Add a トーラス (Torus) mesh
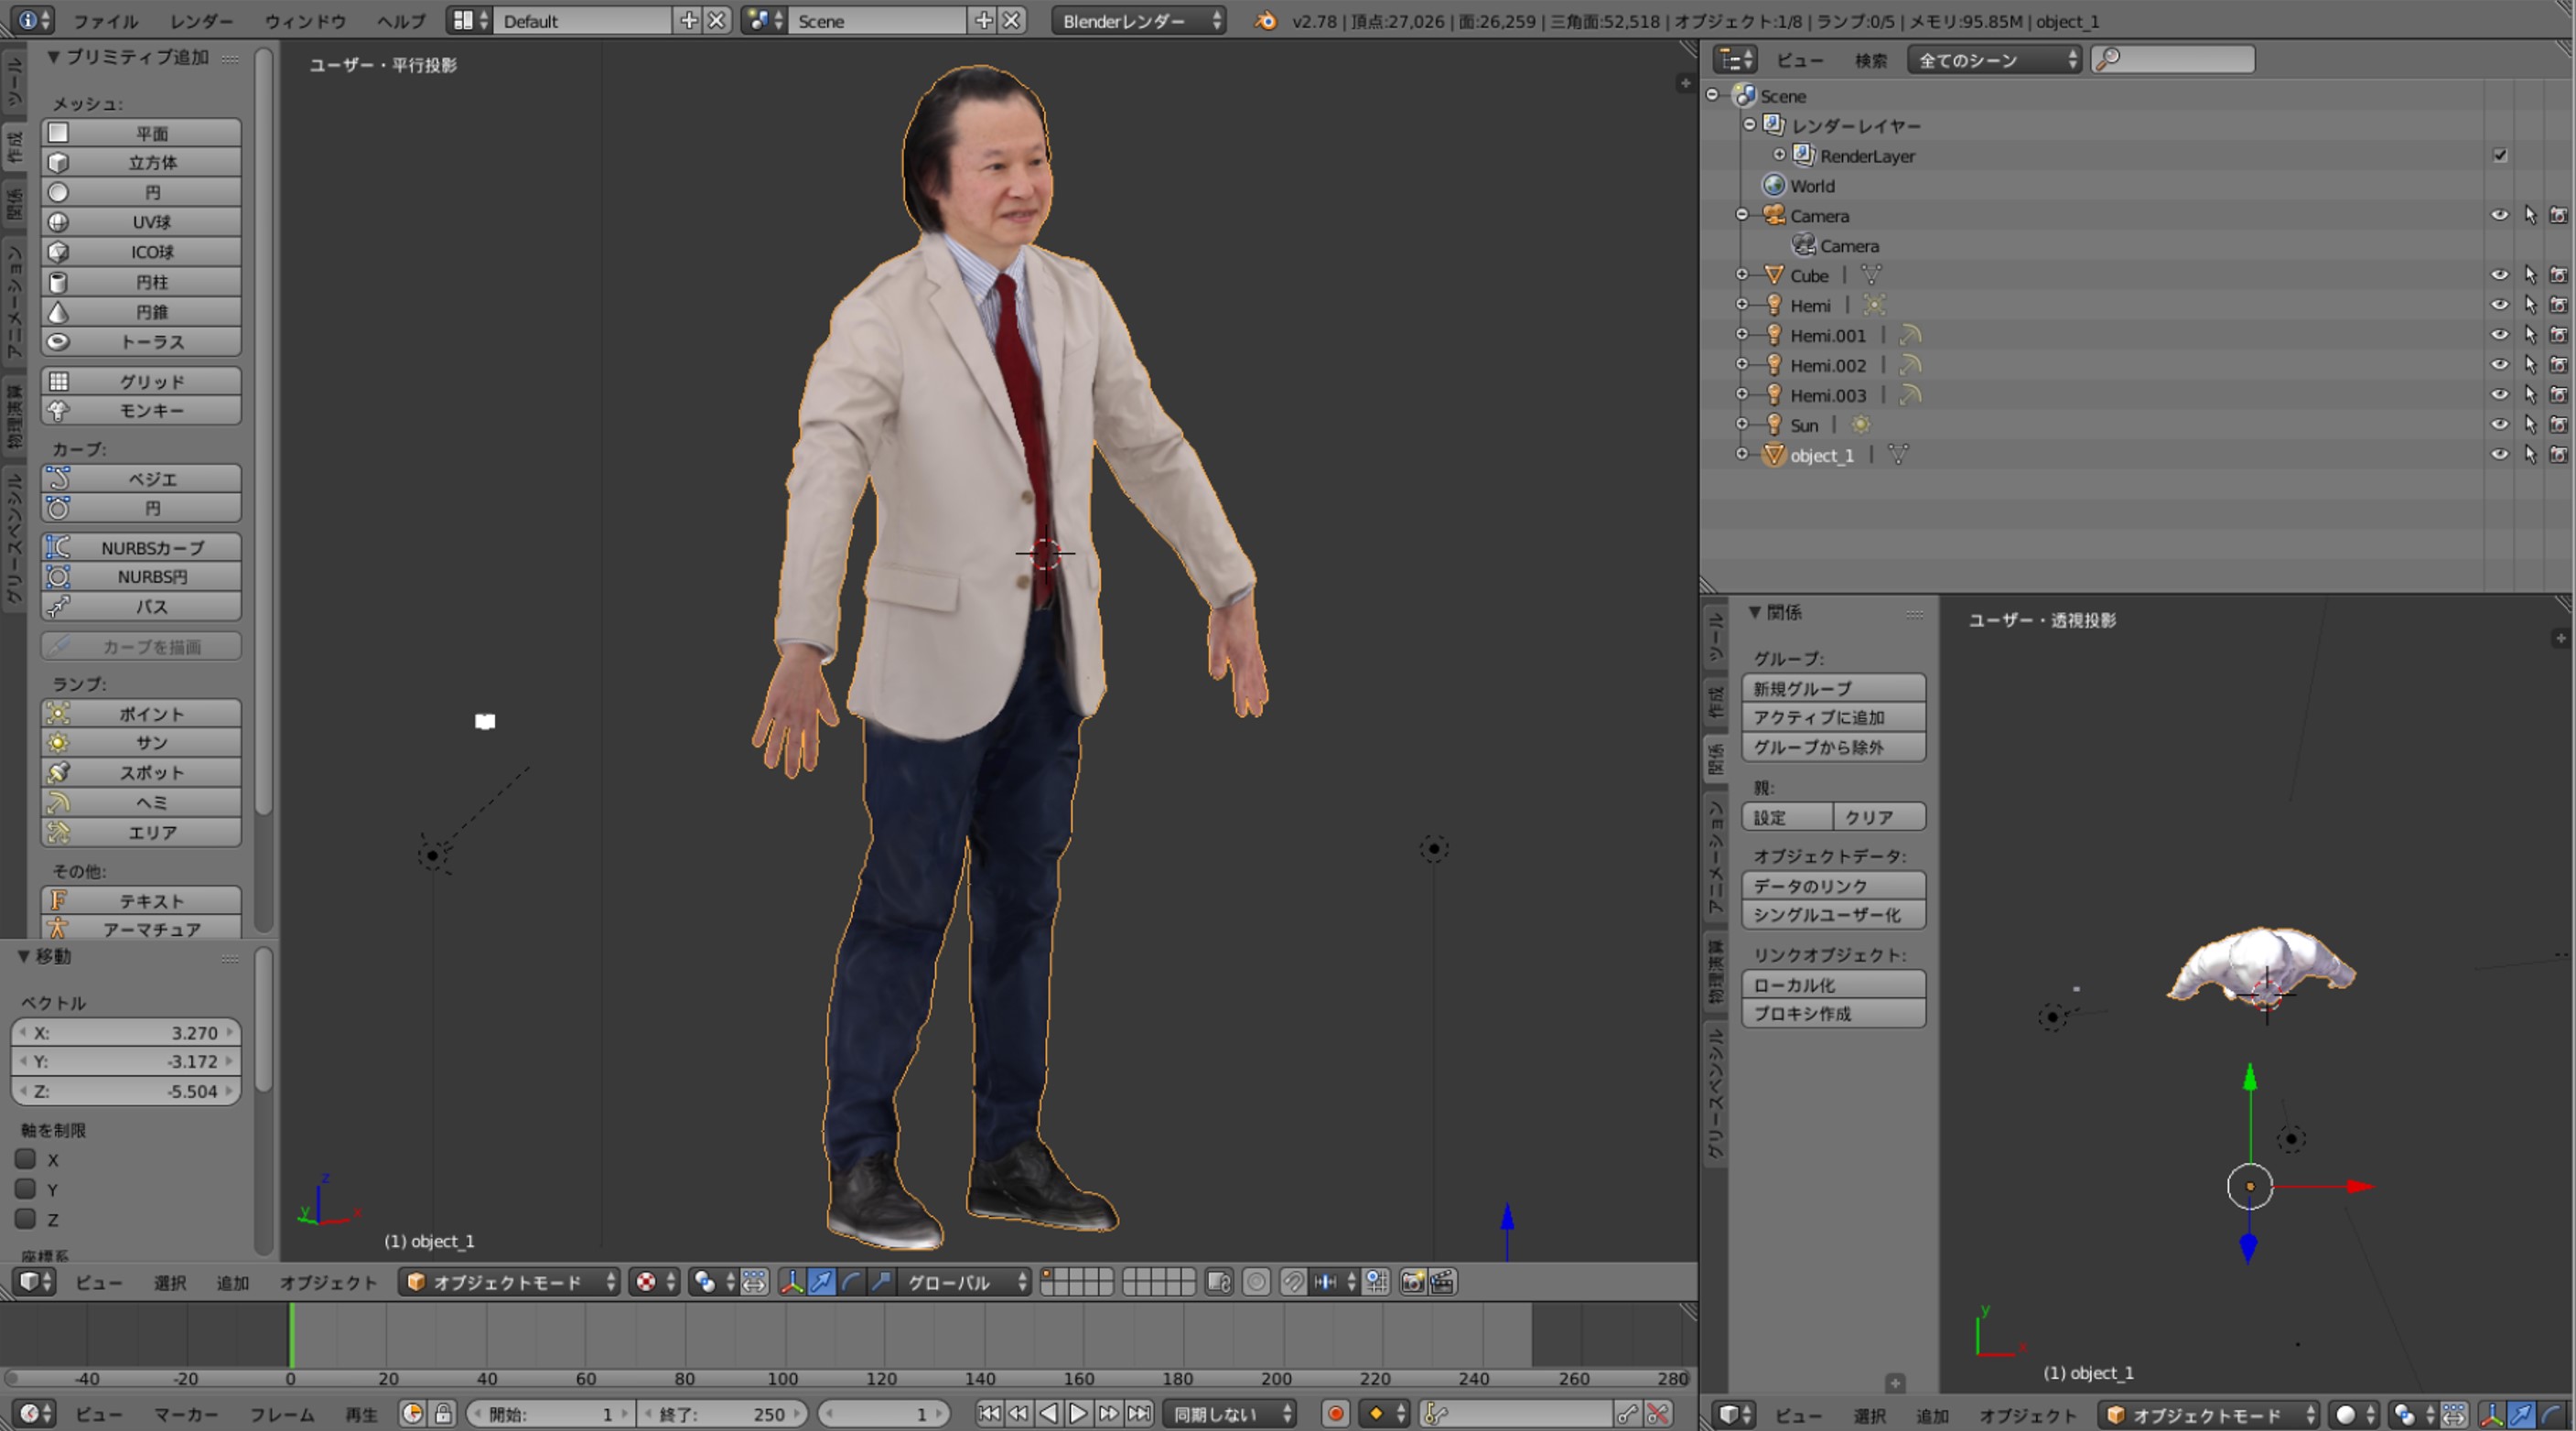 click(x=141, y=342)
